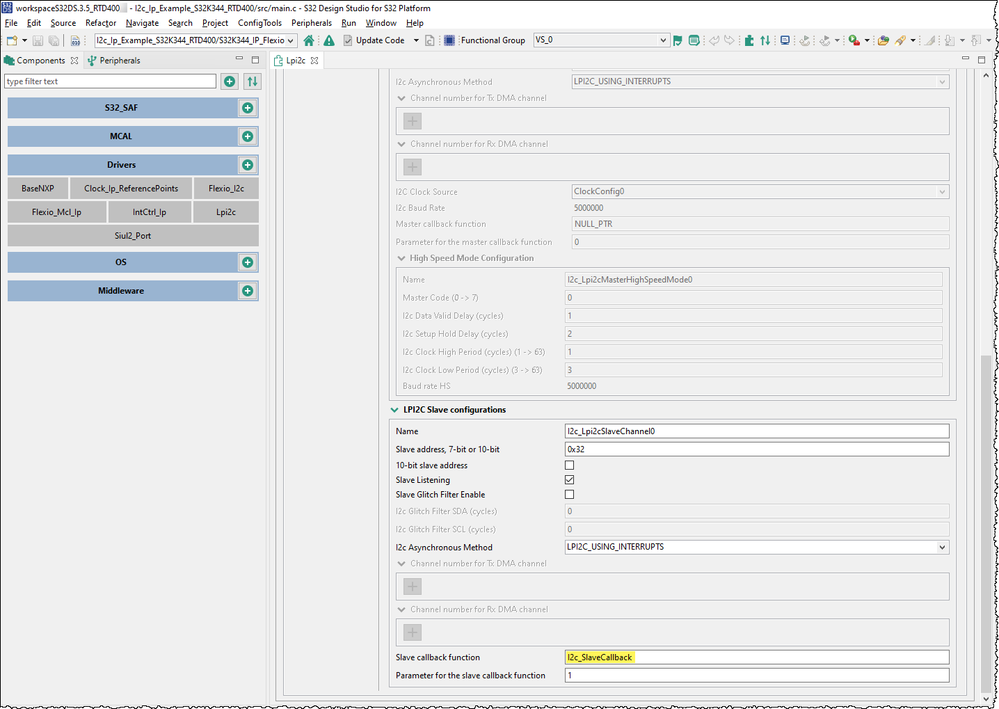999x709 pixels.
Task: Click the Slave callback function field
Action: 757,657
